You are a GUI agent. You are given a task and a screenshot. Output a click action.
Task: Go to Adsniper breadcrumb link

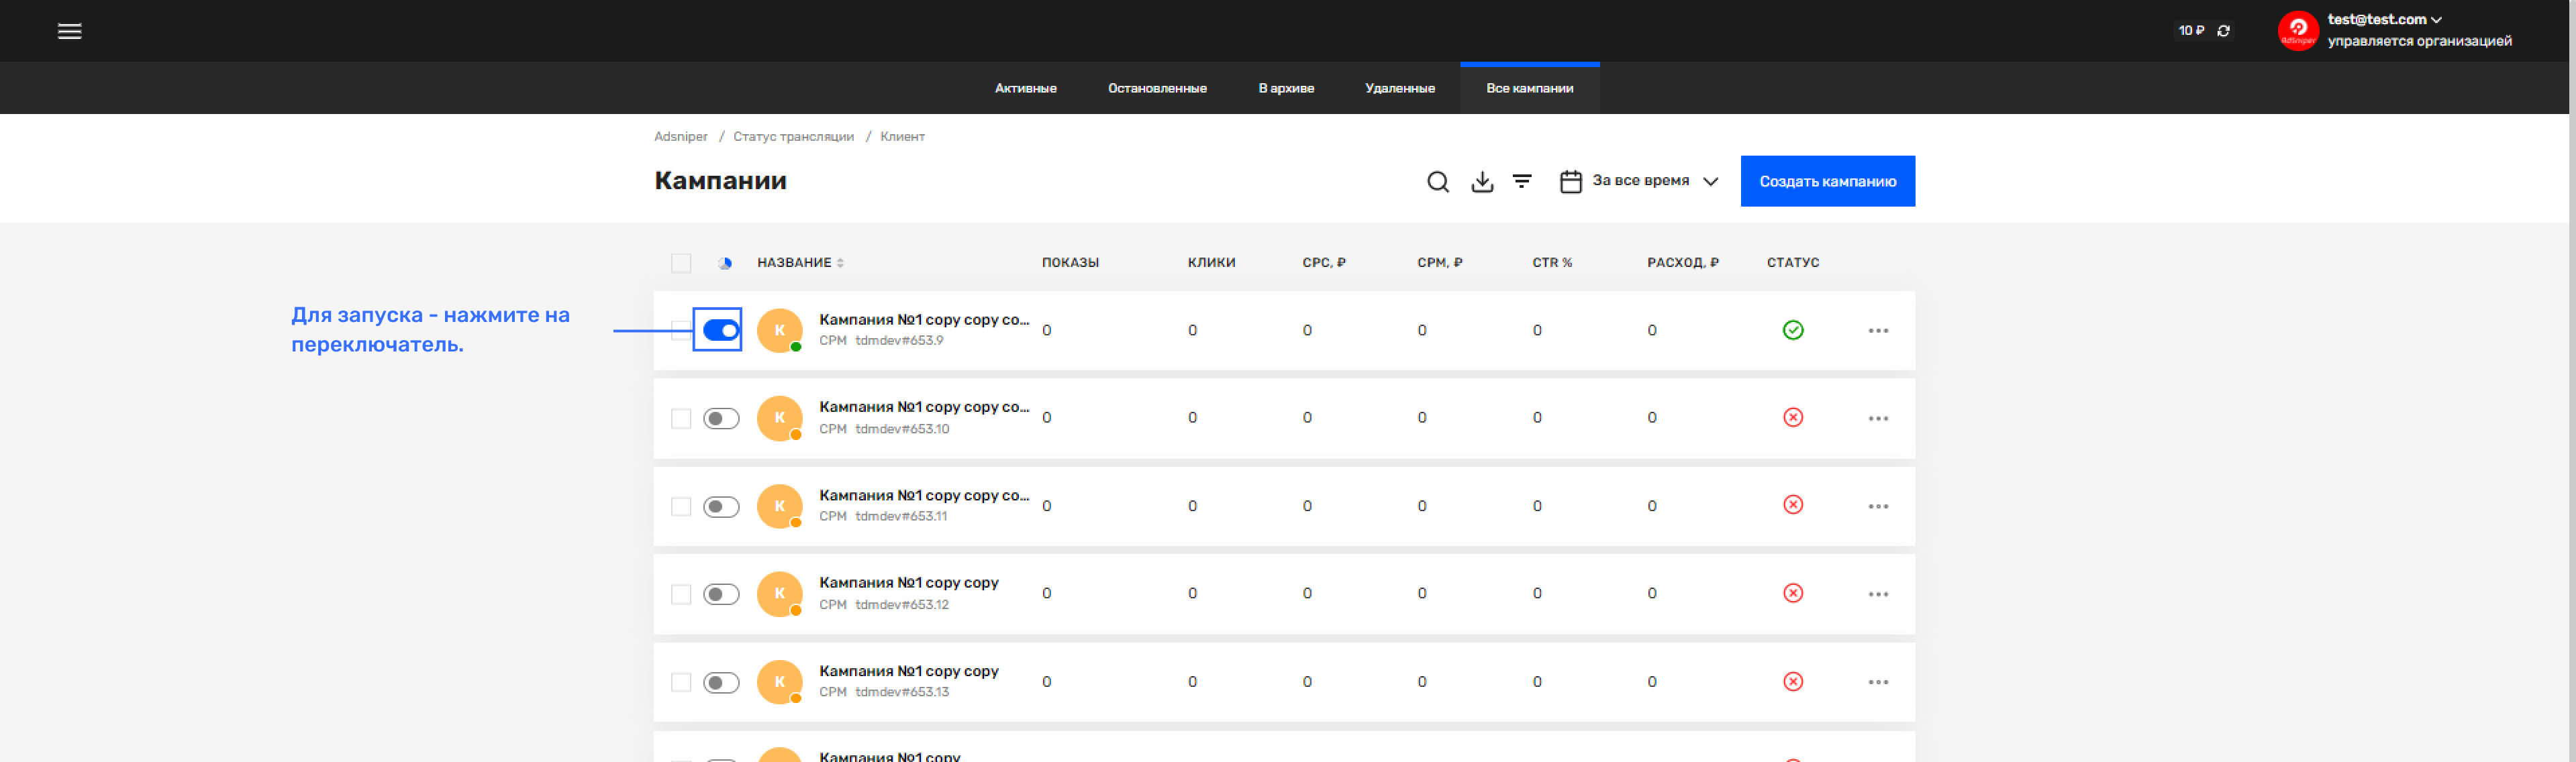tap(680, 136)
